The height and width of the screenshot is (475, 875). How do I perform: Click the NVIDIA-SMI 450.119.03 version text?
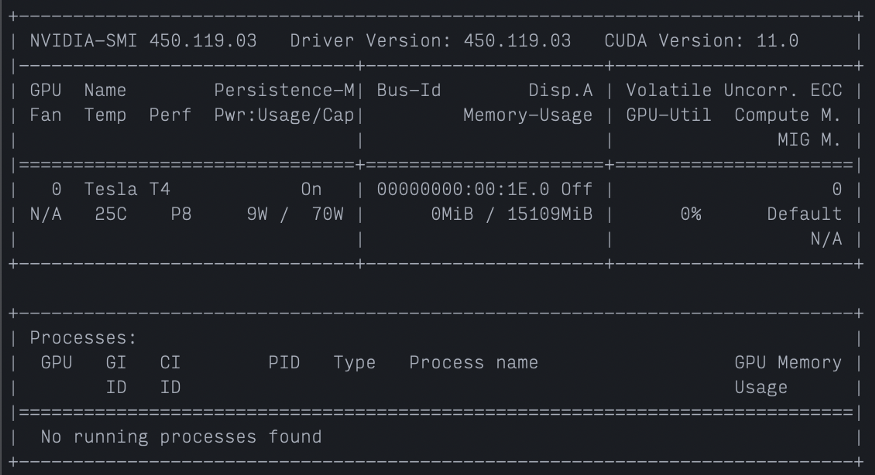coord(143,43)
